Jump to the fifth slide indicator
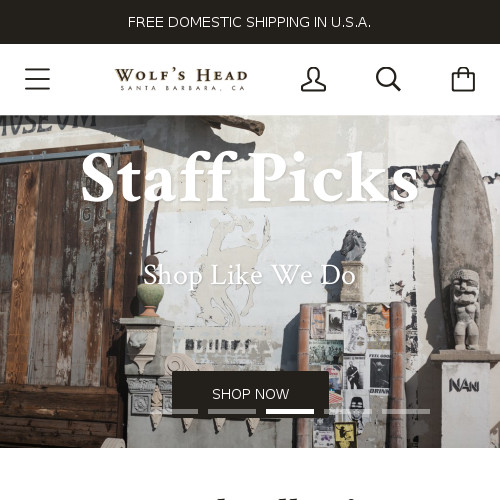Image resolution: width=500 pixels, height=500 pixels. coord(406,412)
